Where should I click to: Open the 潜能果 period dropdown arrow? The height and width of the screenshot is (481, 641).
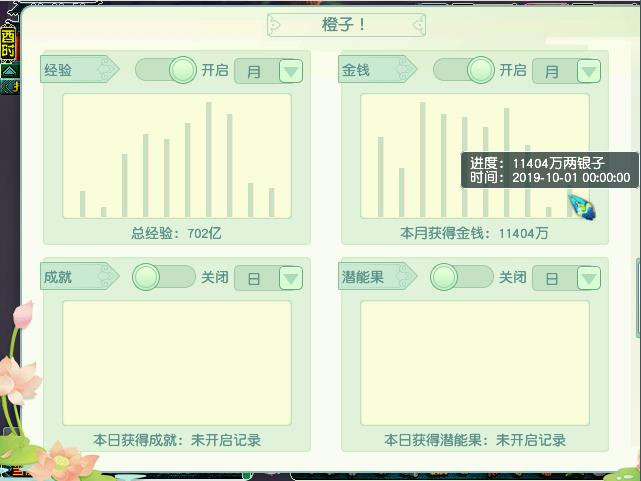pos(589,278)
